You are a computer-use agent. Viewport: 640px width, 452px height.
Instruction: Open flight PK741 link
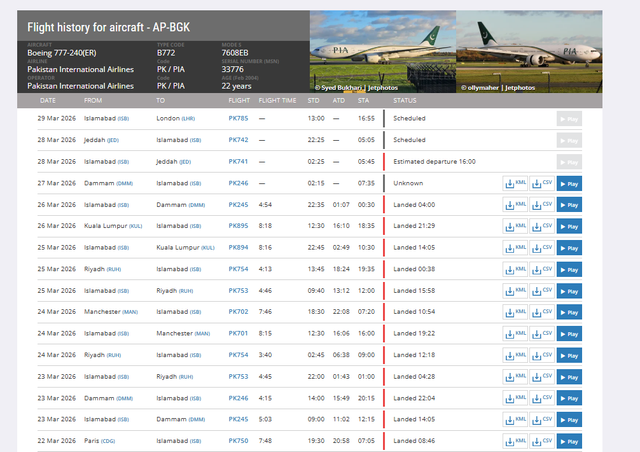coord(238,162)
